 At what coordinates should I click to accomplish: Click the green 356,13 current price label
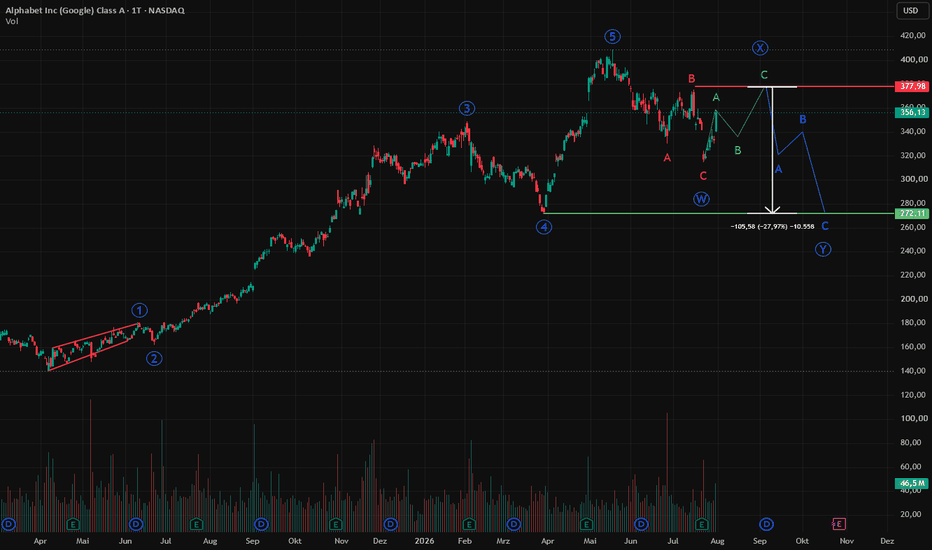coord(912,112)
